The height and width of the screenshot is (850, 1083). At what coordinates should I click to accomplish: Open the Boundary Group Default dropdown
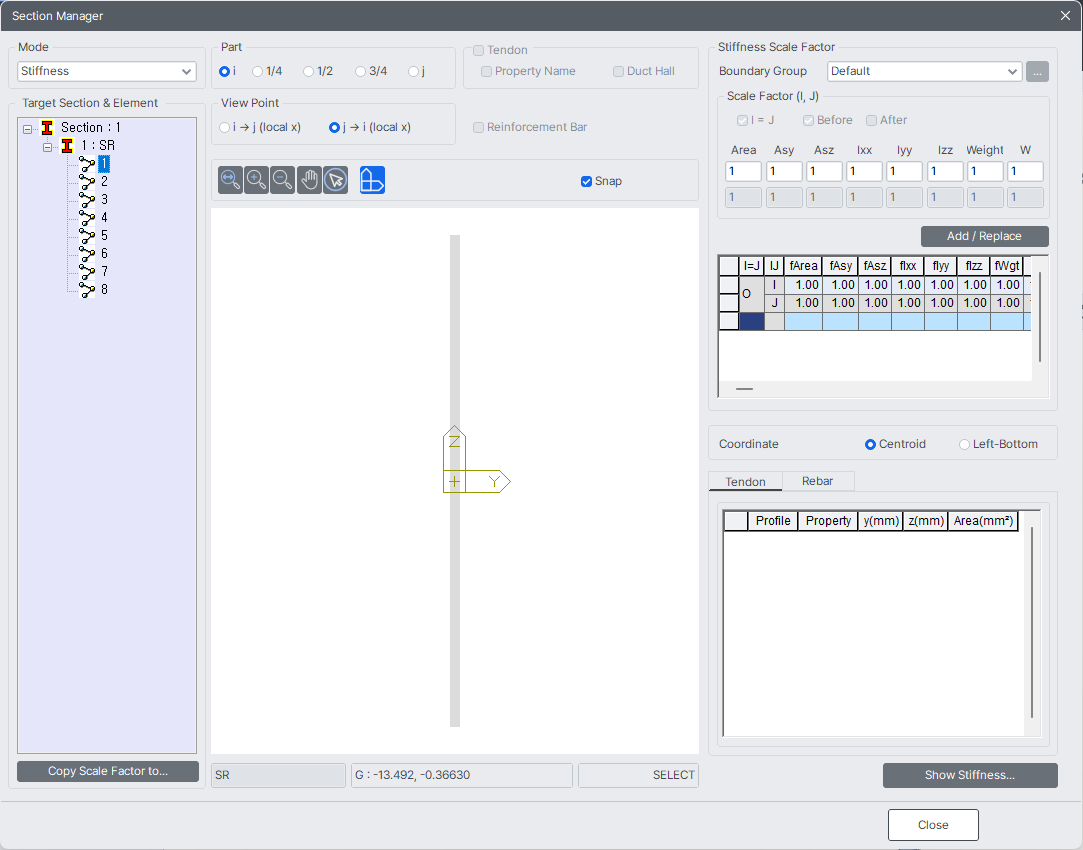click(x=924, y=71)
